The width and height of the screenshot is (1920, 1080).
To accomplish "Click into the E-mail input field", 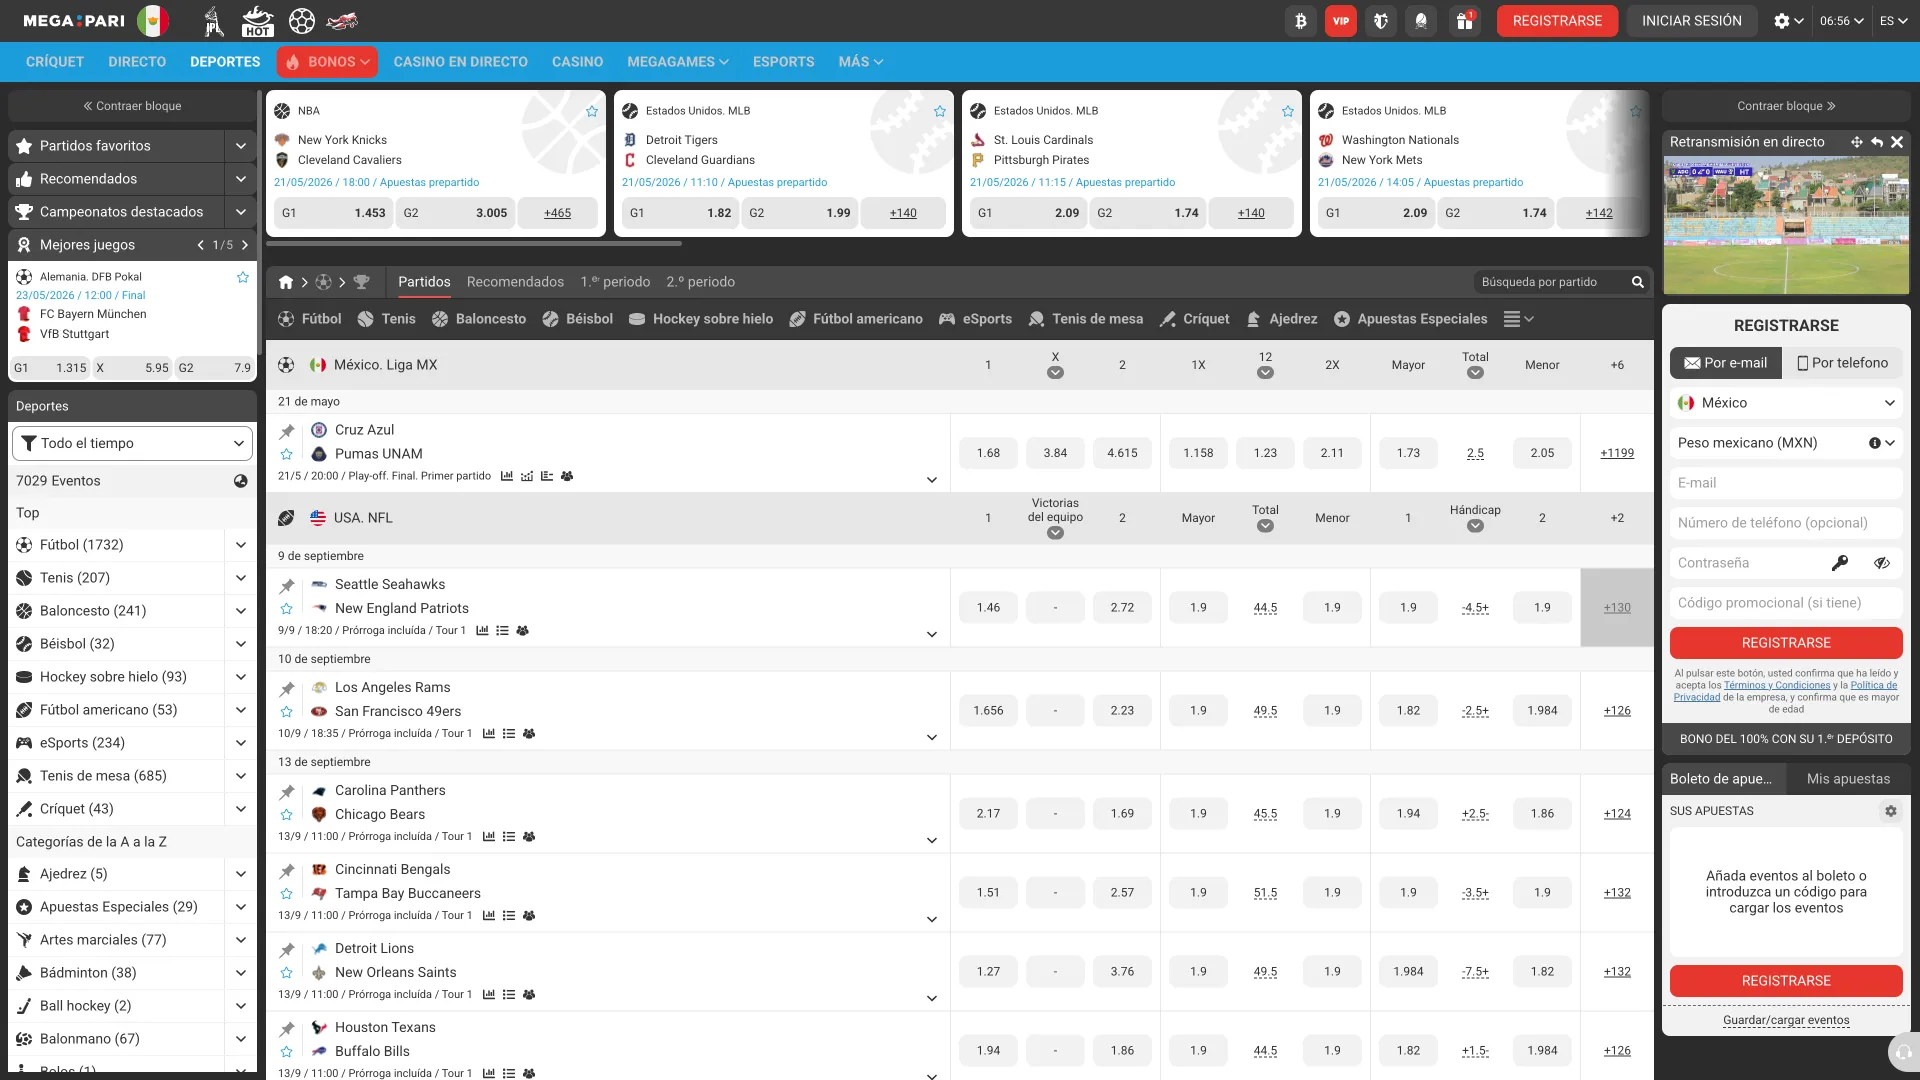I will 1786,483.
